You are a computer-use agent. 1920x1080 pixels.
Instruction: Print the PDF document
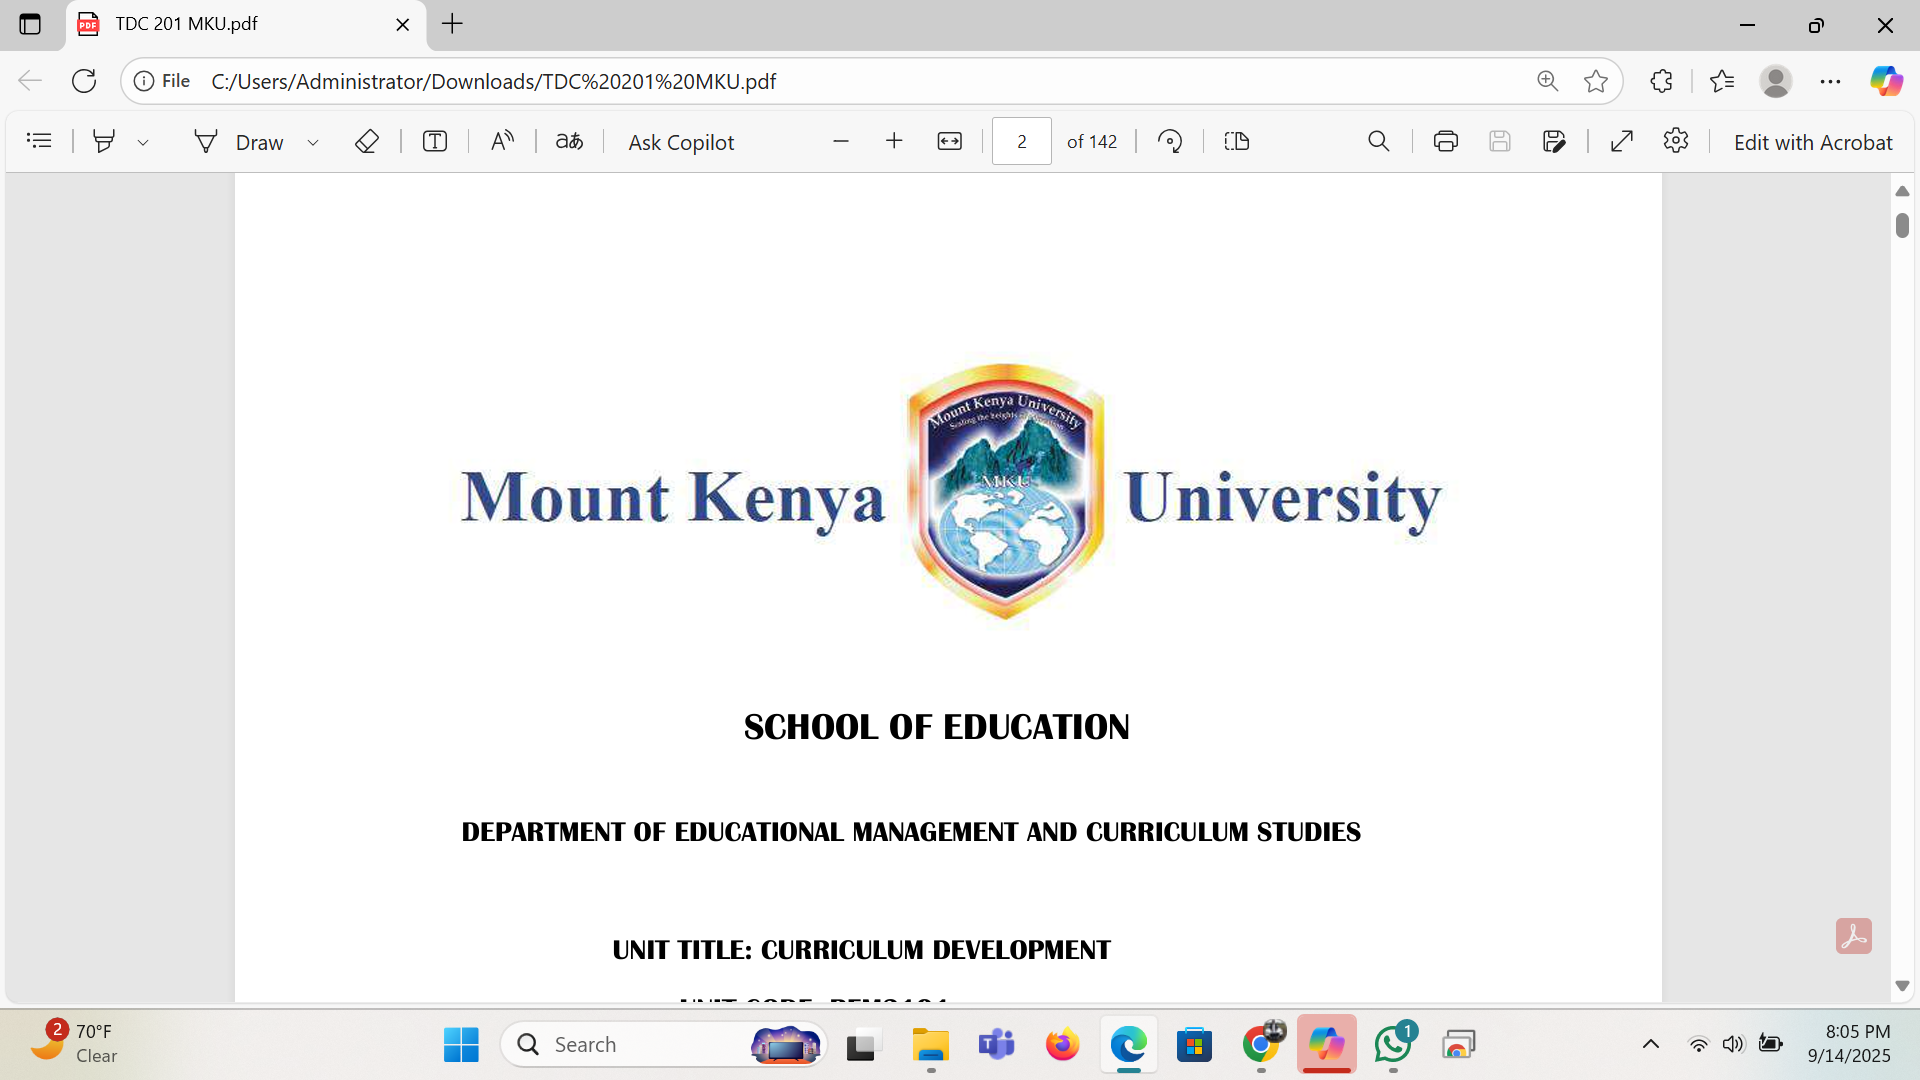1445,141
